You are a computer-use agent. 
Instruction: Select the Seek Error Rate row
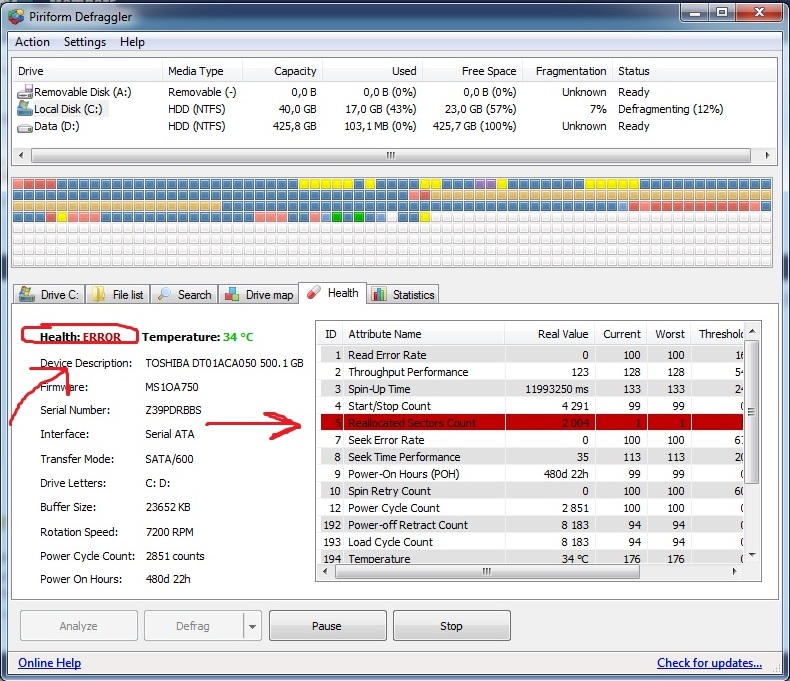[x=532, y=440]
